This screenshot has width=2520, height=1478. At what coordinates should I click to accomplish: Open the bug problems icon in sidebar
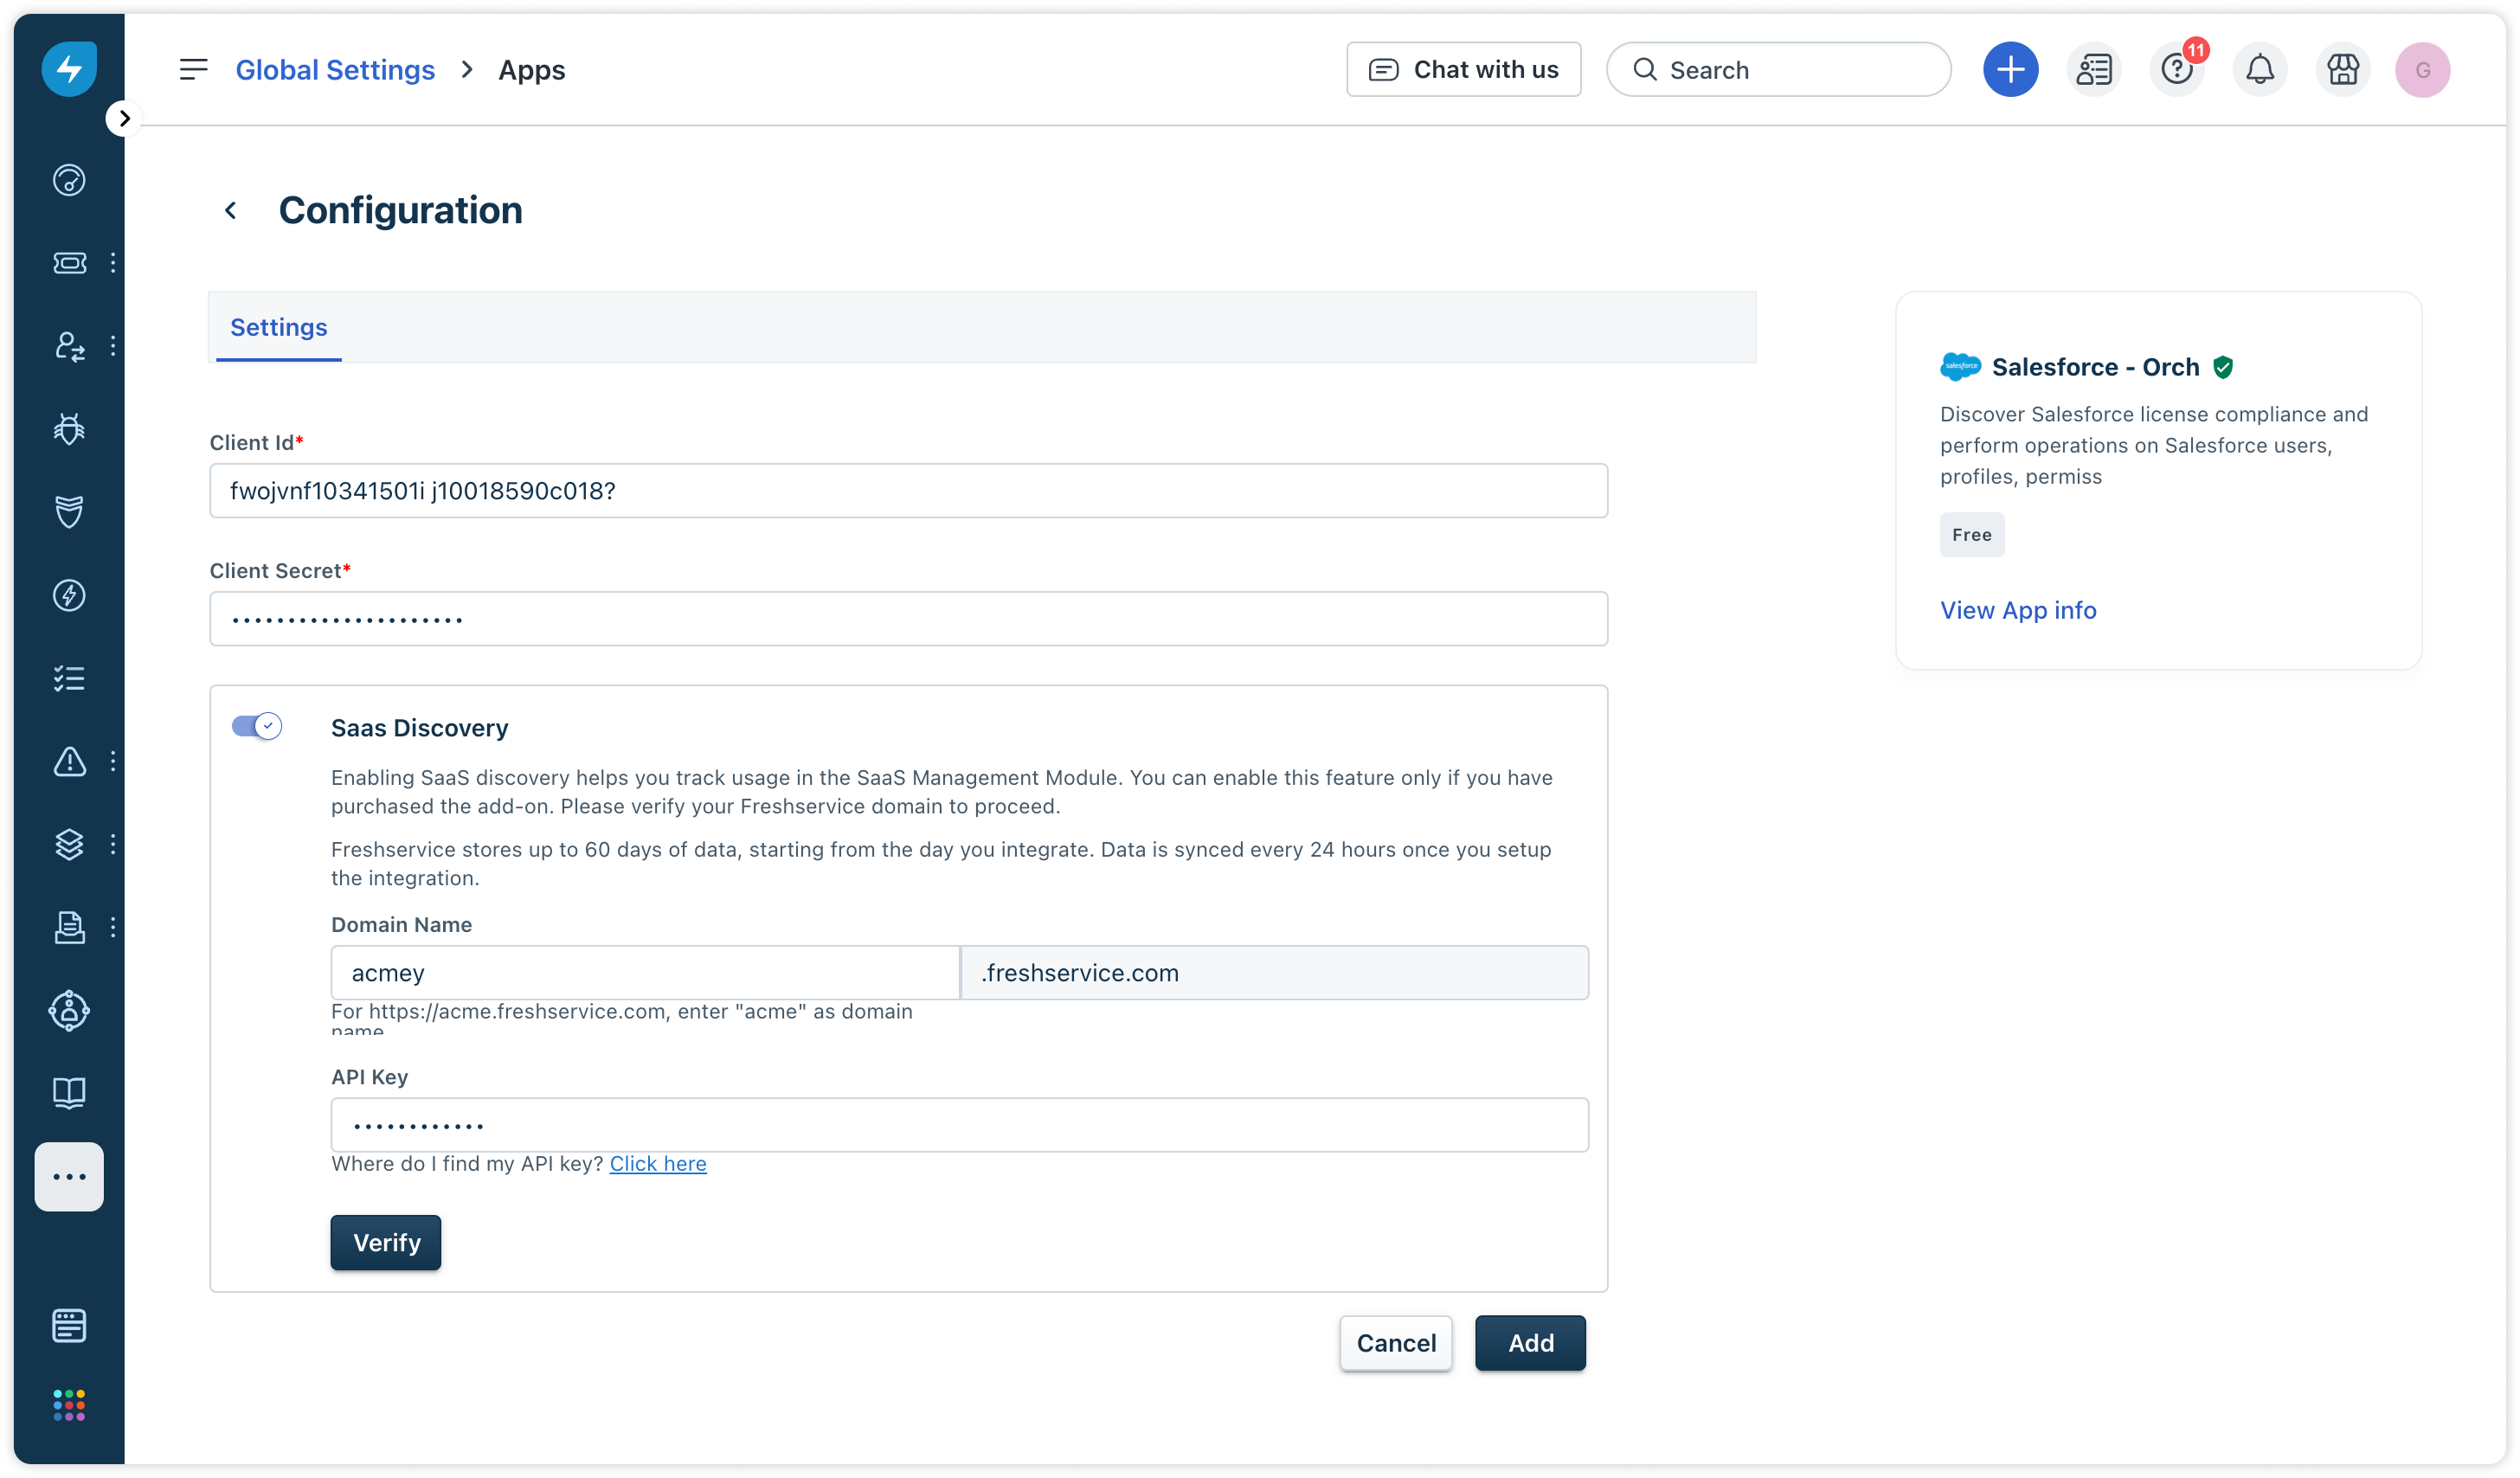69,429
